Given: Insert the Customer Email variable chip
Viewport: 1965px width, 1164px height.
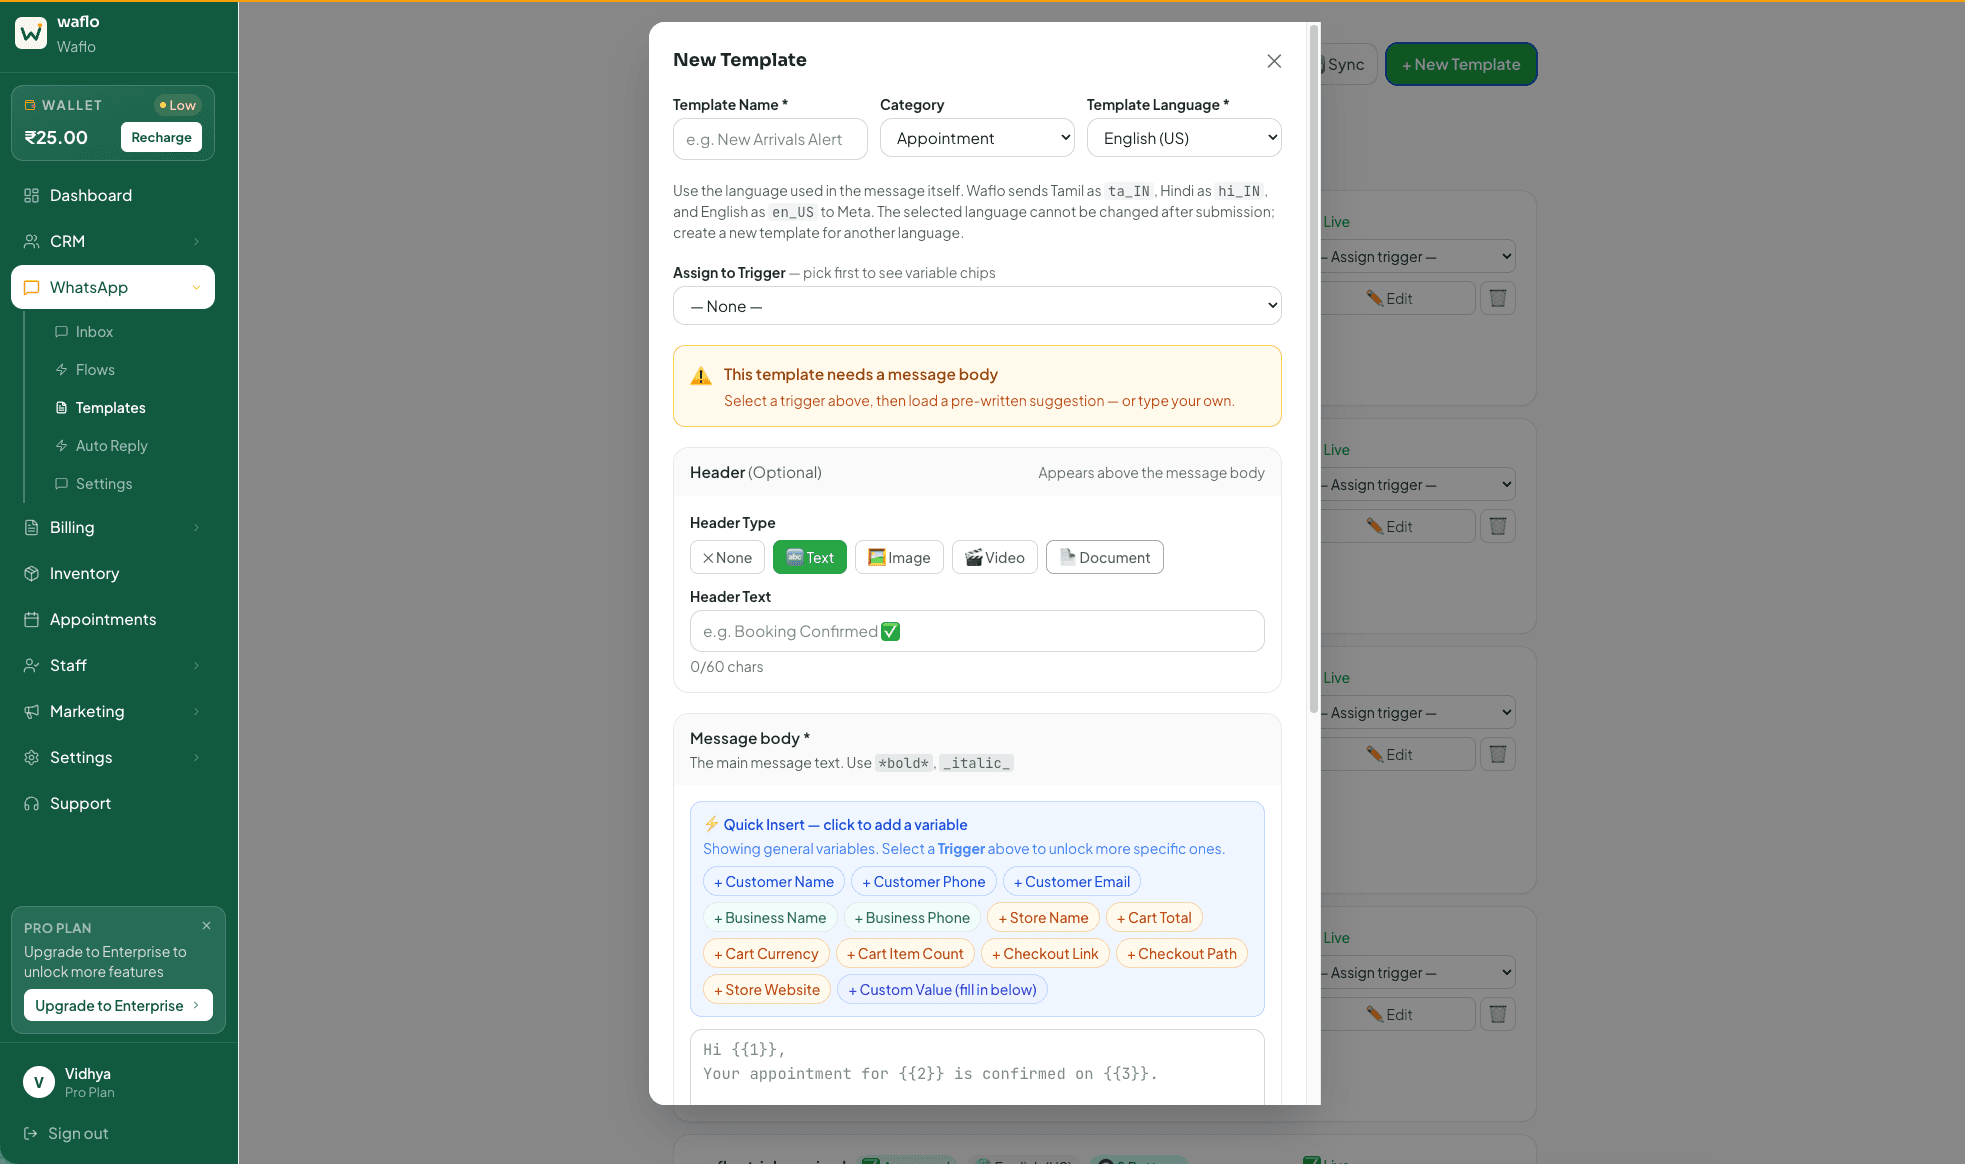Looking at the screenshot, I should tap(1072, 881).
